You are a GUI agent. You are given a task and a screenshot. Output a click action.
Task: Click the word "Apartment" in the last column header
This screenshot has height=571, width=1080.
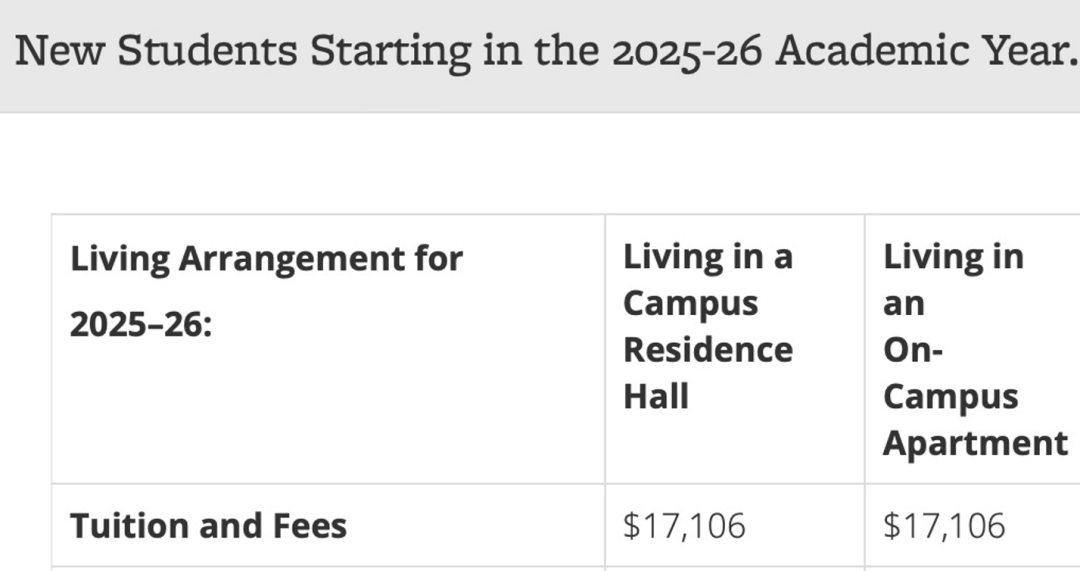[975, 443]
